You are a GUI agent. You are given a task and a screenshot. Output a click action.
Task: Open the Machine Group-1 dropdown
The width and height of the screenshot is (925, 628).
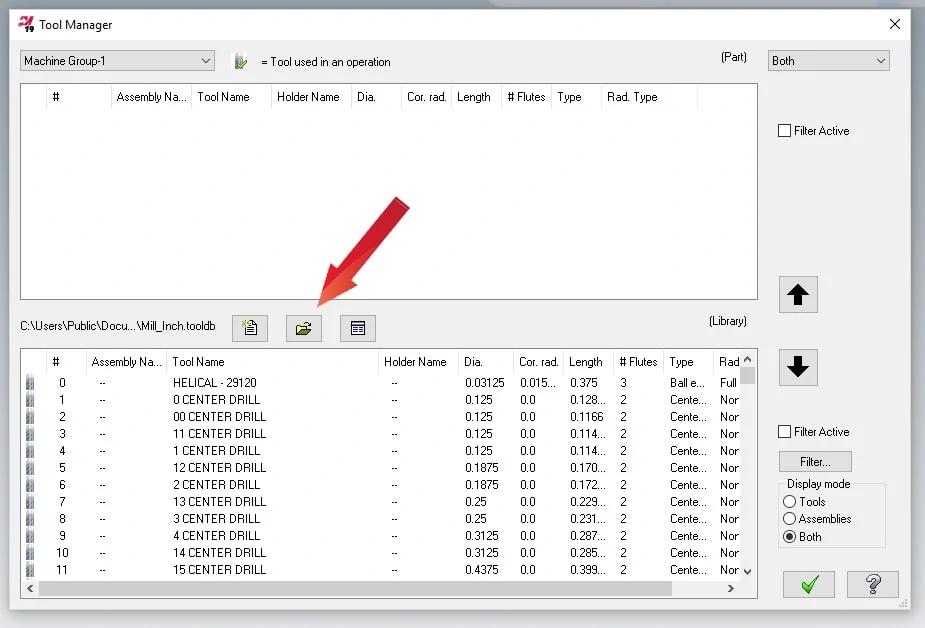tap(117, 61)
